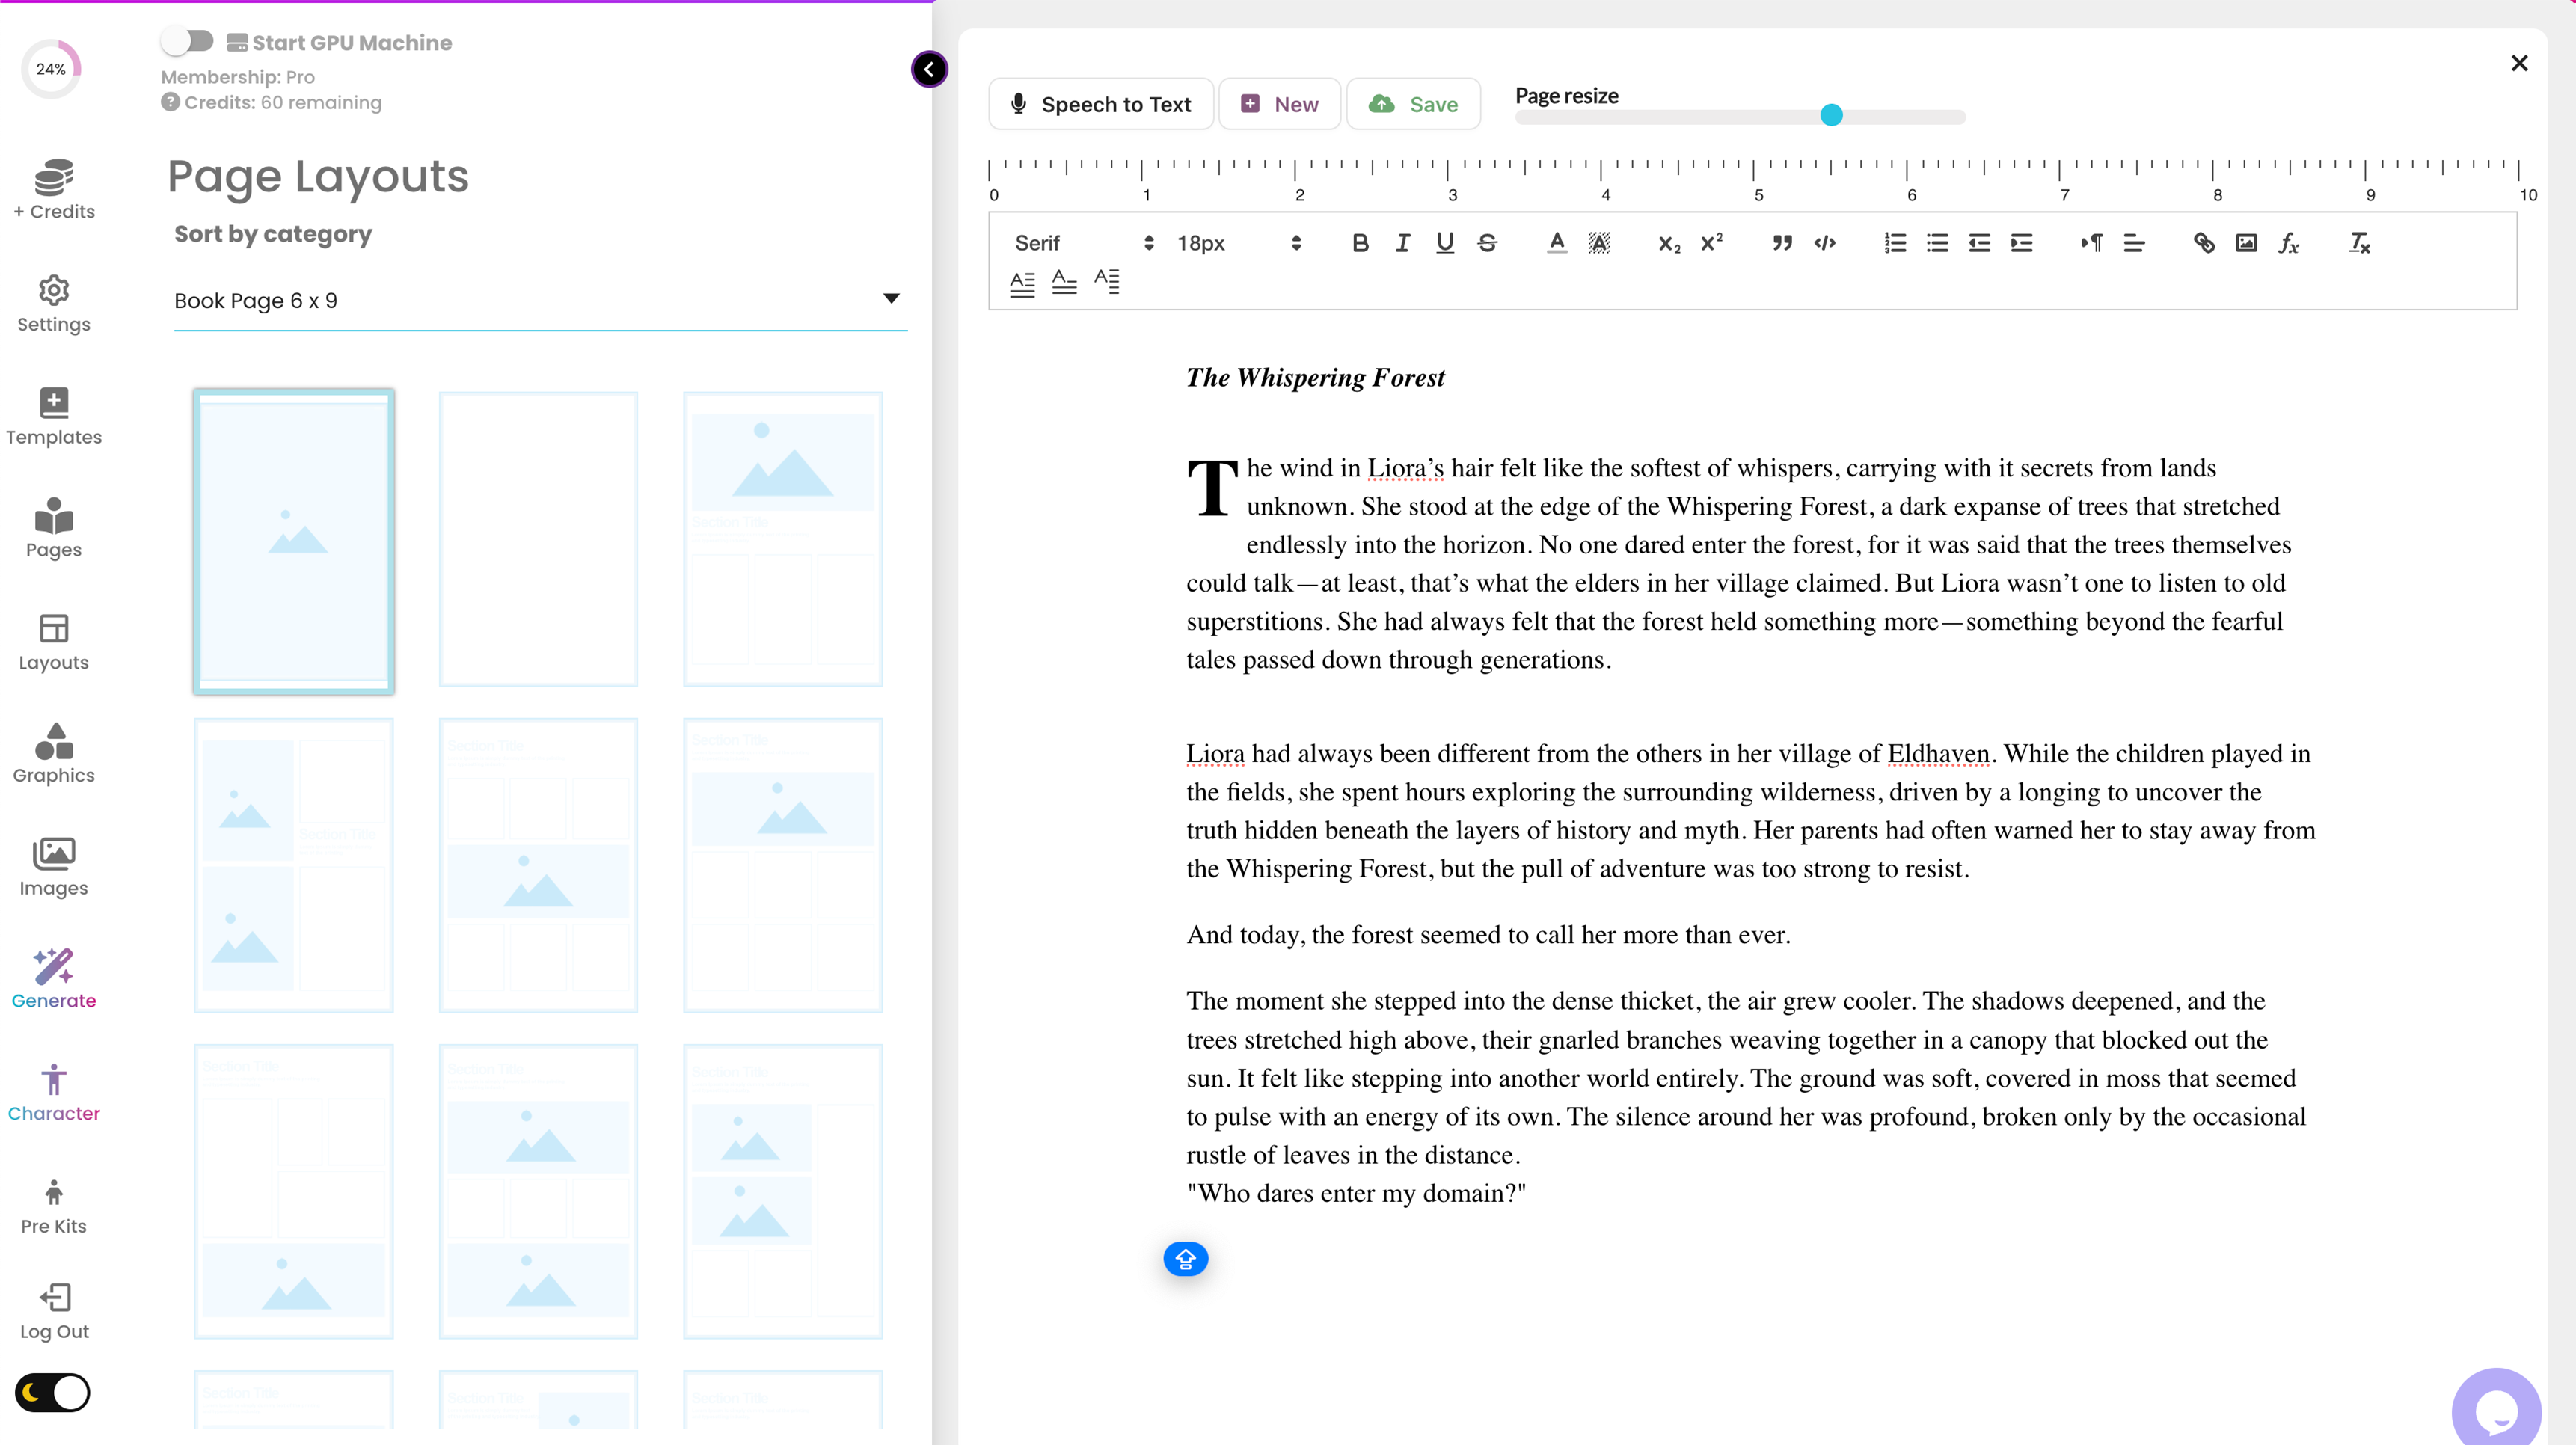Switch the text direction
The width and height of the screenshot is (2576, 1445).
[x=2092, y=243]
